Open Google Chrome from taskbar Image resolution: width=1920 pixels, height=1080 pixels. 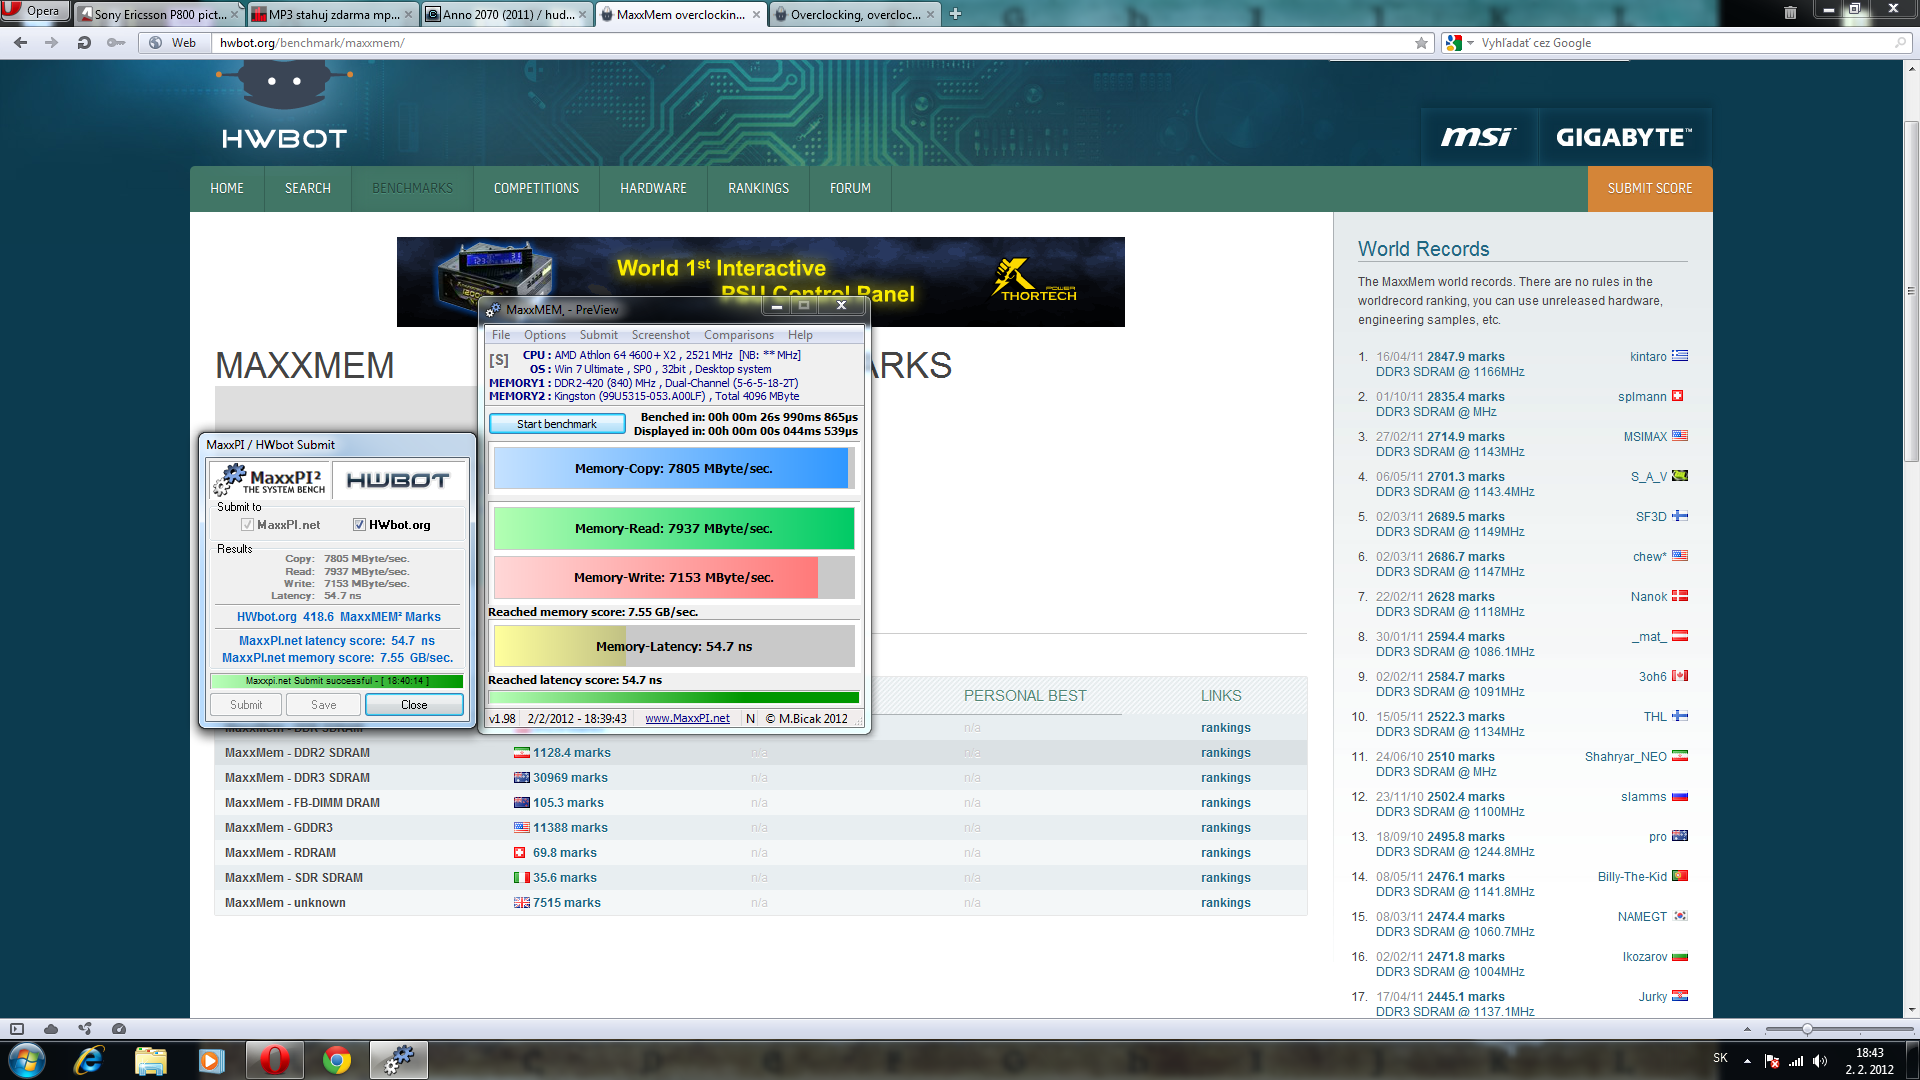click(337, 1060)
